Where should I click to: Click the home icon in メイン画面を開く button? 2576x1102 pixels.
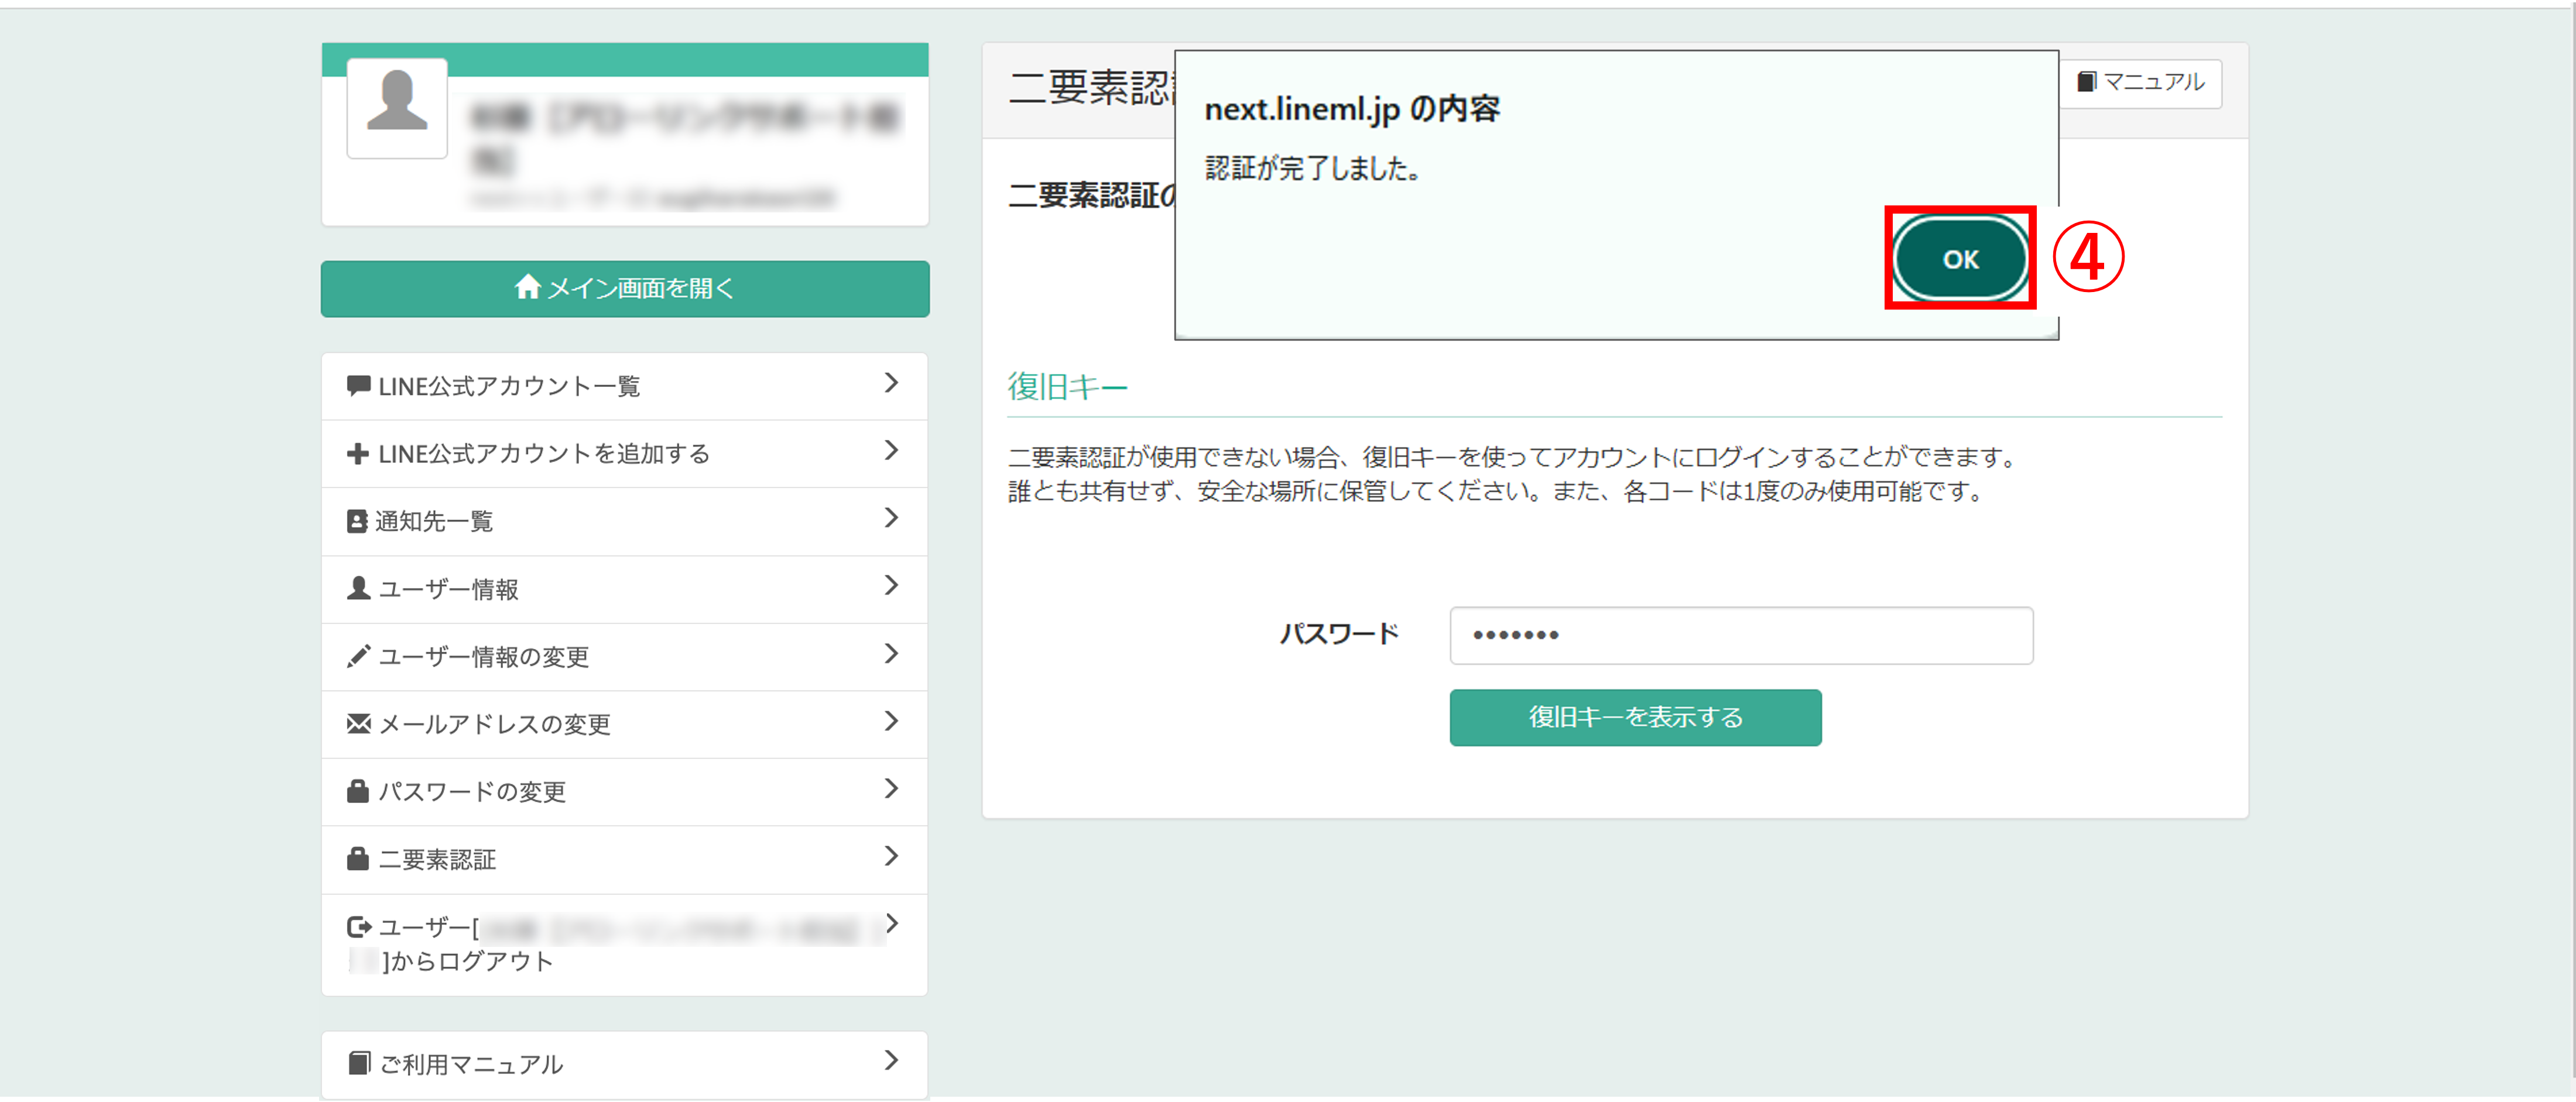point(527,288)
